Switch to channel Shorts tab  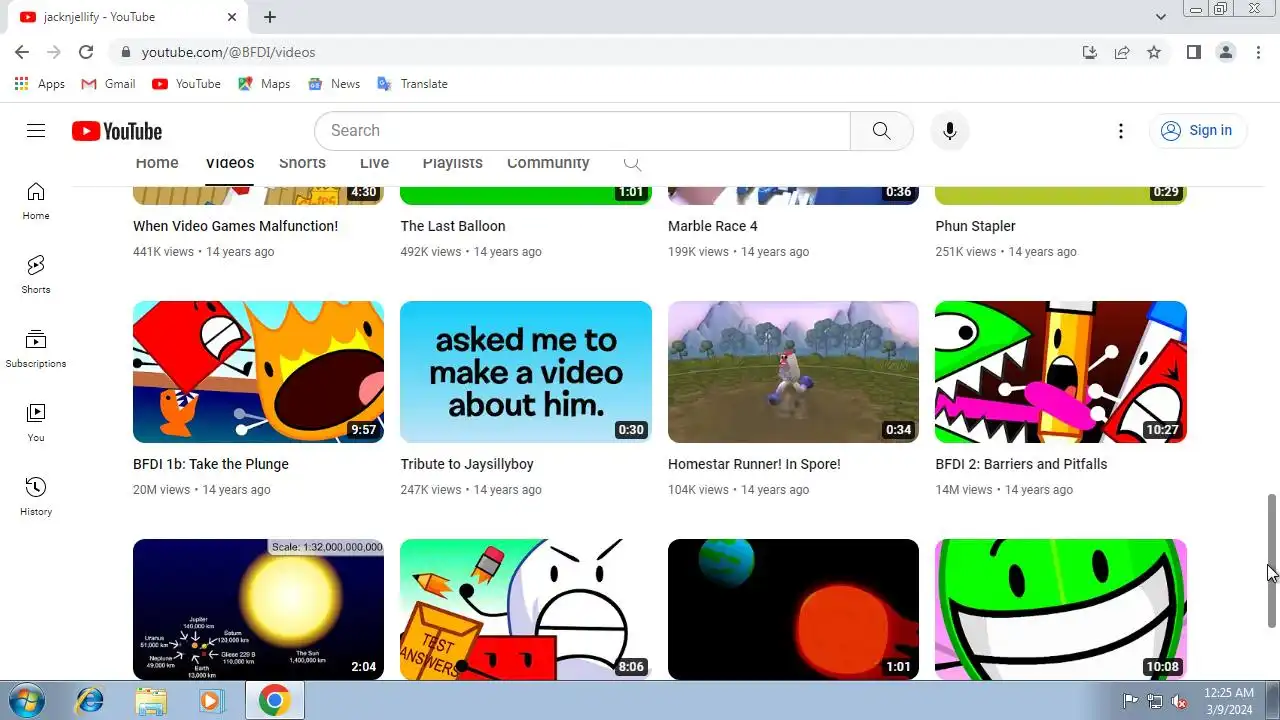pos(302,163)
